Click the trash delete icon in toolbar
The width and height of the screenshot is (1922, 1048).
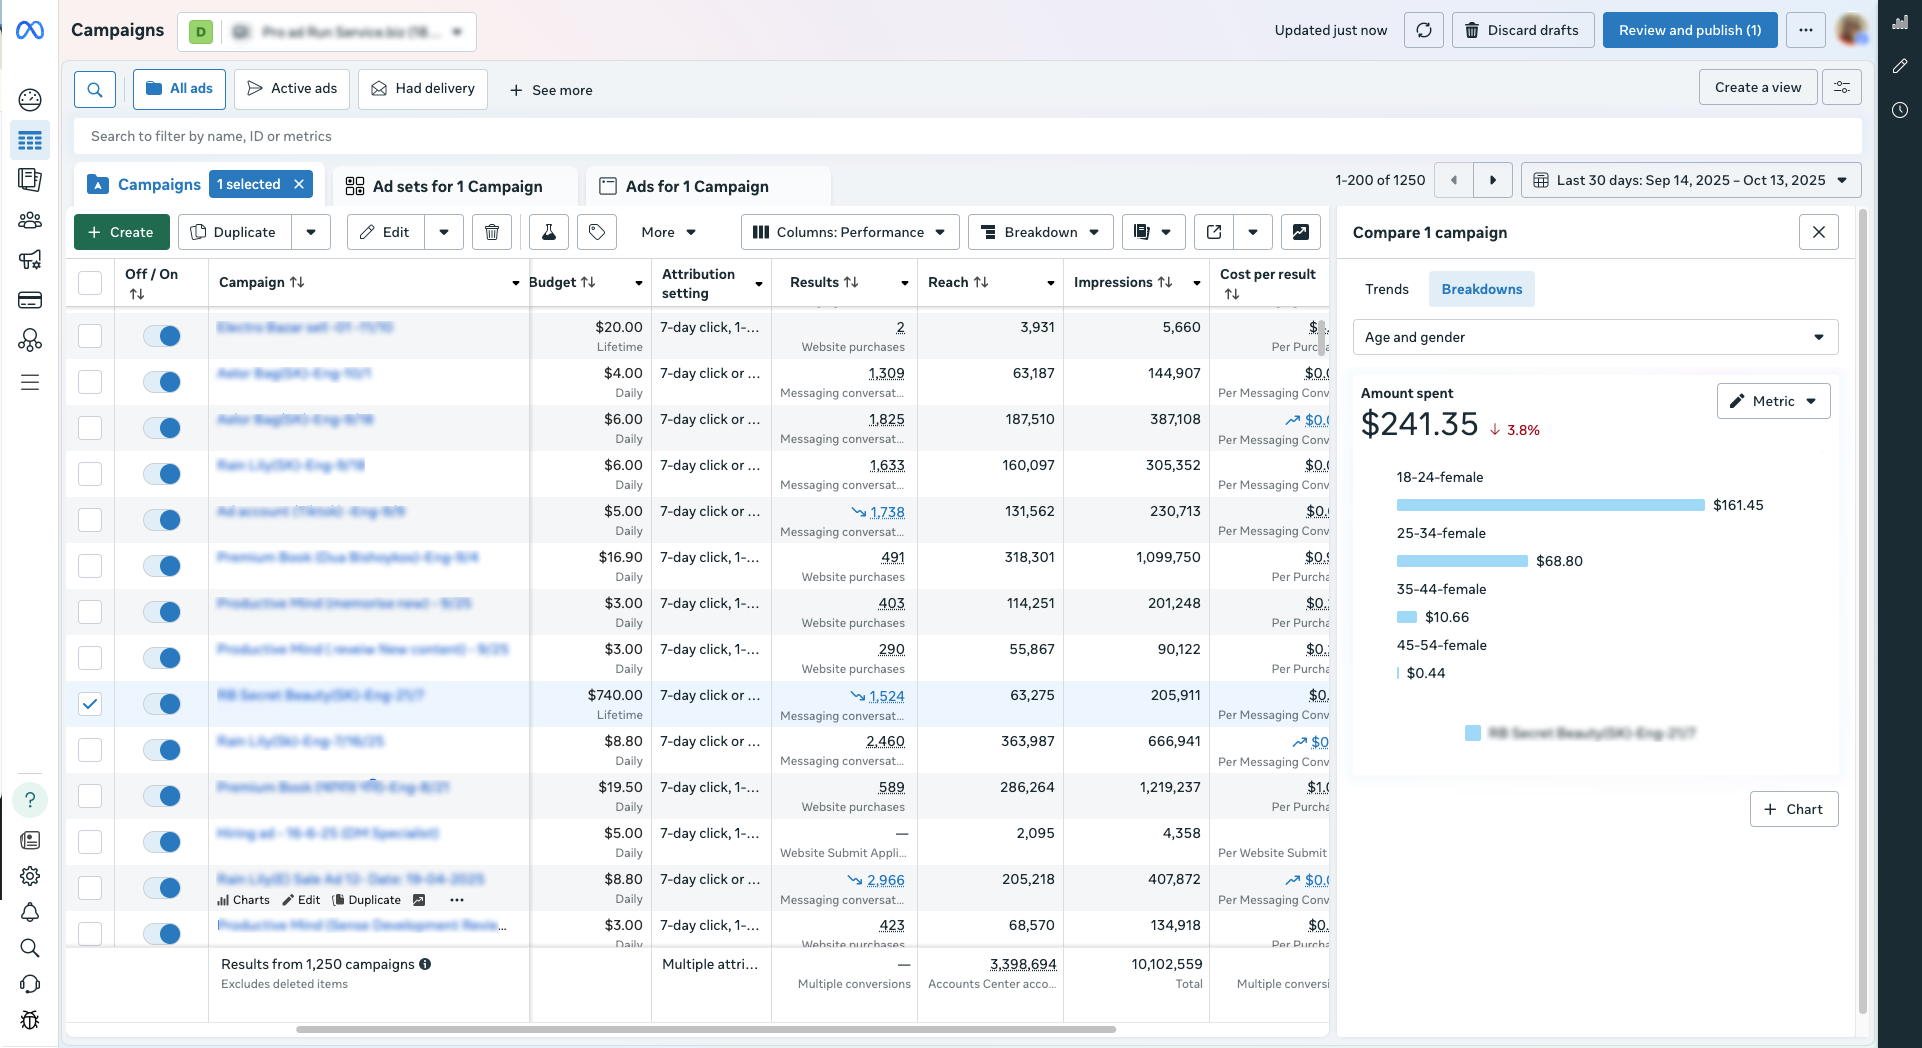pos(492,232)
